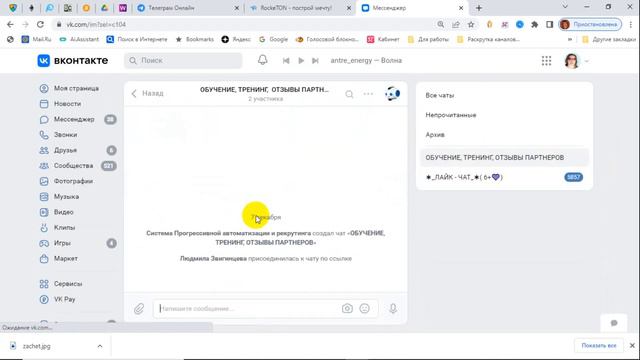Open Маркет in sidebar
This screenshot has width=640, height=360.
58,258
